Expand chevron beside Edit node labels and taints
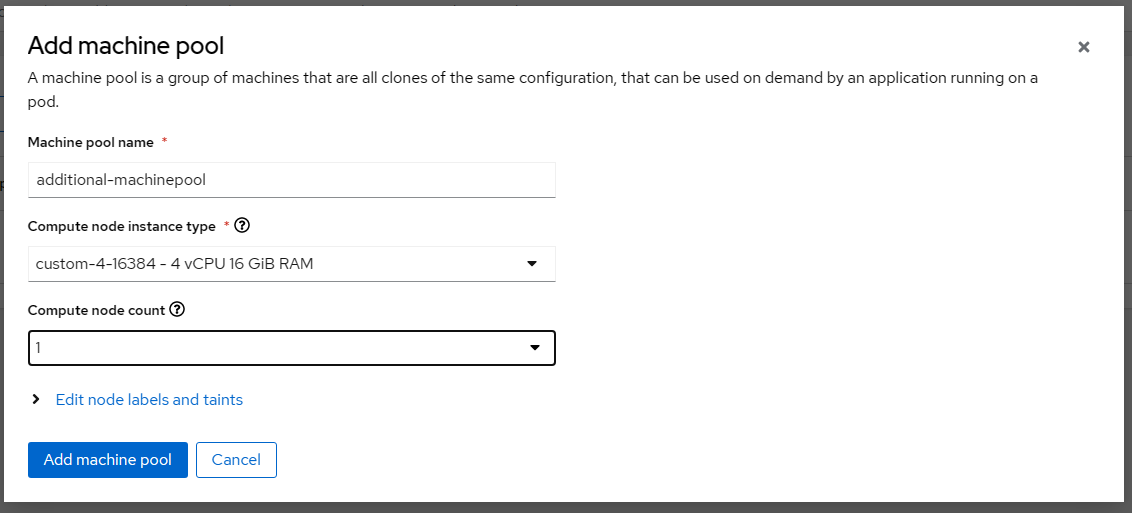This screenshot has height=513, width=1132. [37, 399]
